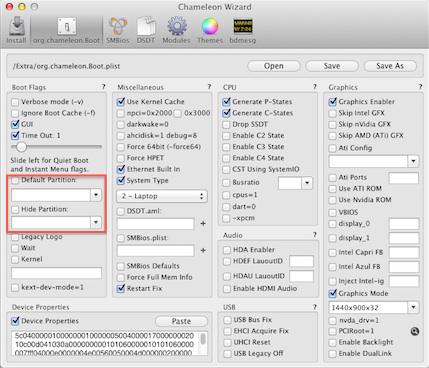429x368 pixels.
Task: Click the Intel Capri FB input field
Action: [x=404, y=252]
